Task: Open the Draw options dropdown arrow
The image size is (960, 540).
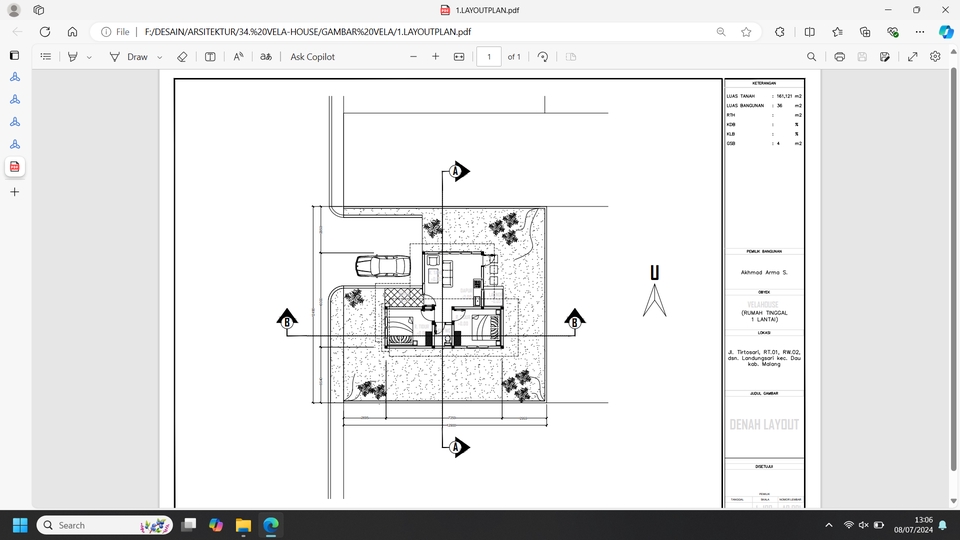Action: click(x=160, y=57)
